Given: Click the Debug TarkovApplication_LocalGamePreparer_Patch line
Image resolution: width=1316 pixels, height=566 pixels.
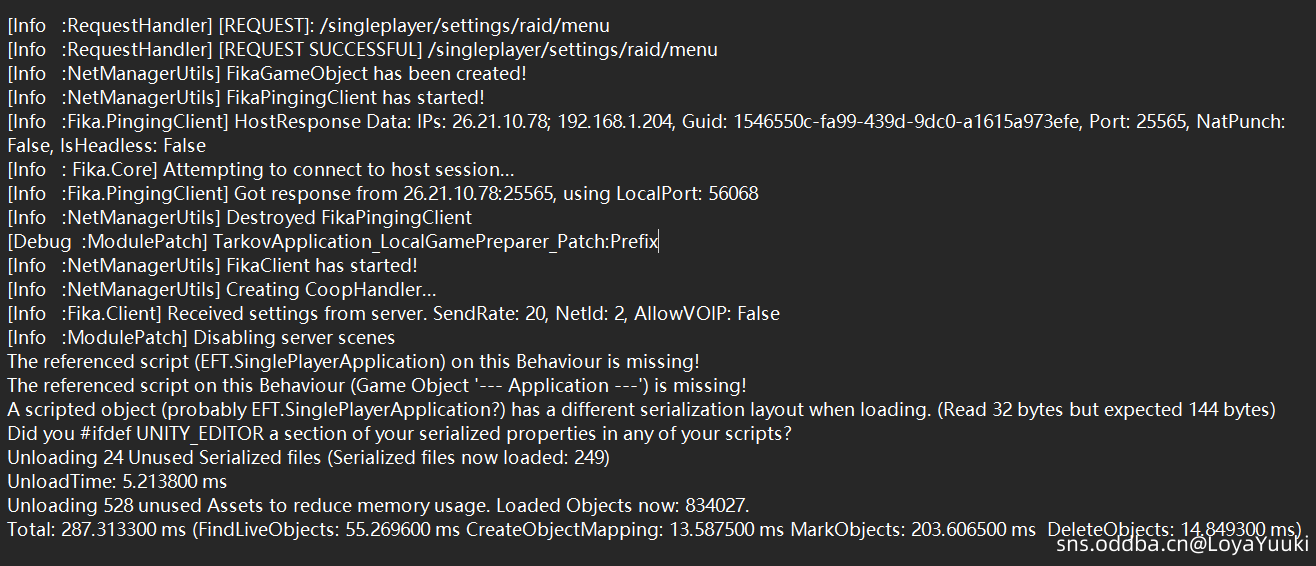Looking at the screenshot, I should (x=333, y=242).
